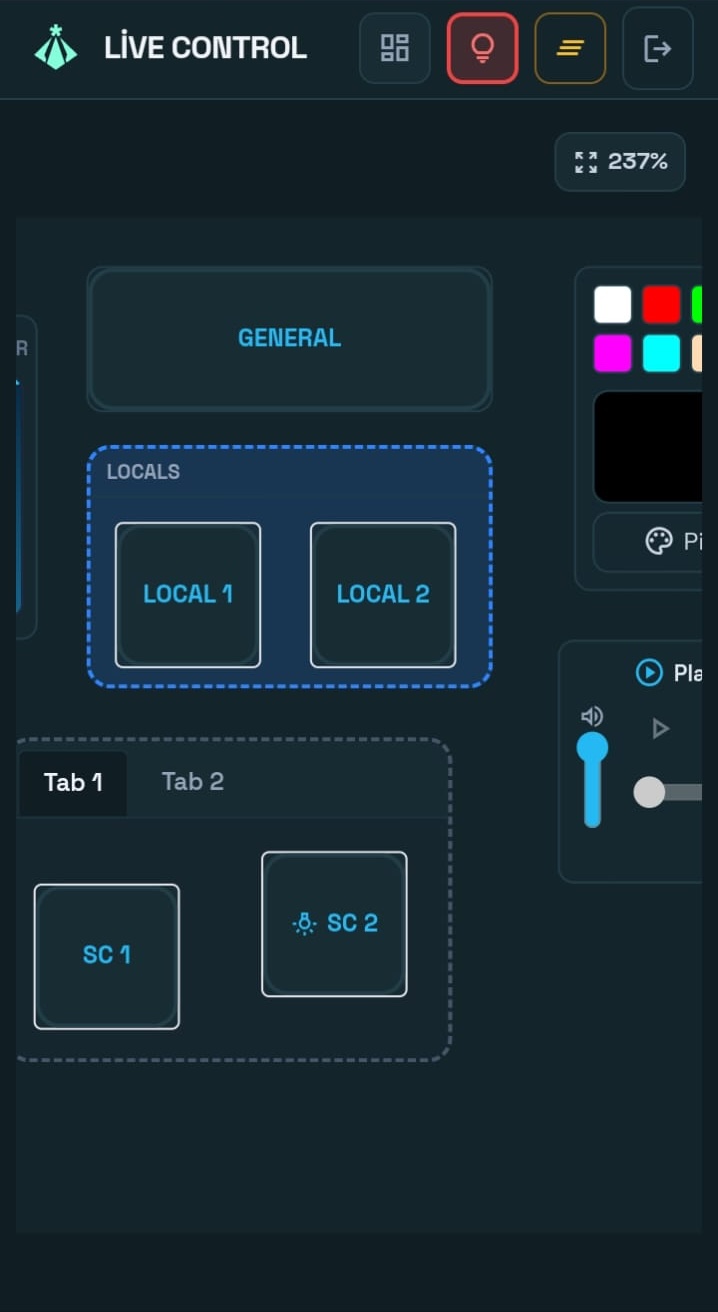718x1312 pixels.
Task: Activate the GENERAL scene button
Action: coord(289,338)
